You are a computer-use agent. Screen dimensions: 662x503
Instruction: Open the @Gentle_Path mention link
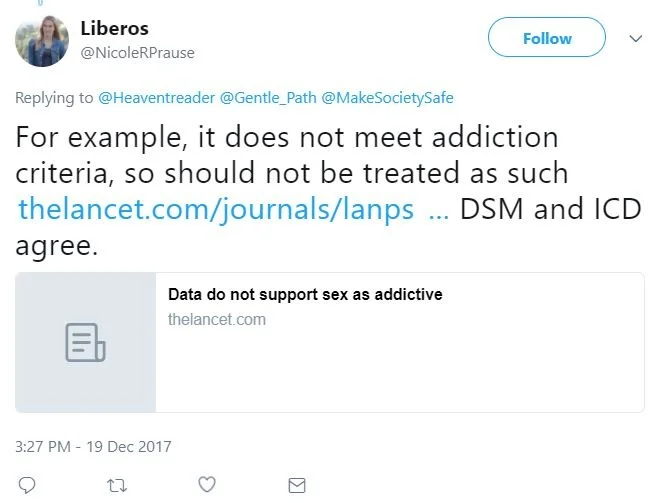(x=268, y=98)
